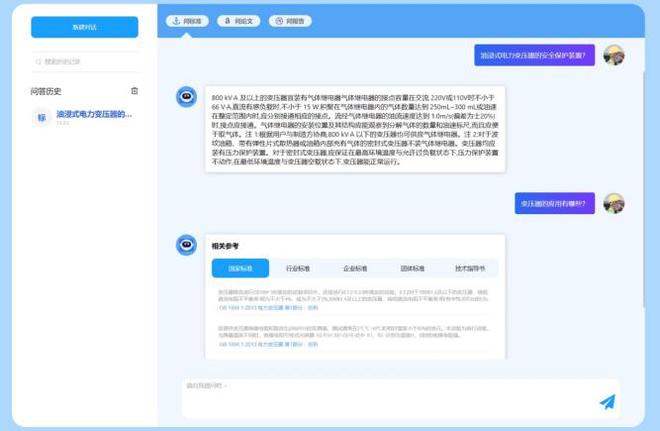Click user avatar beside the 油浸式电力变压器 question
The height and width of the screenshot is (431, 660).
614,56
